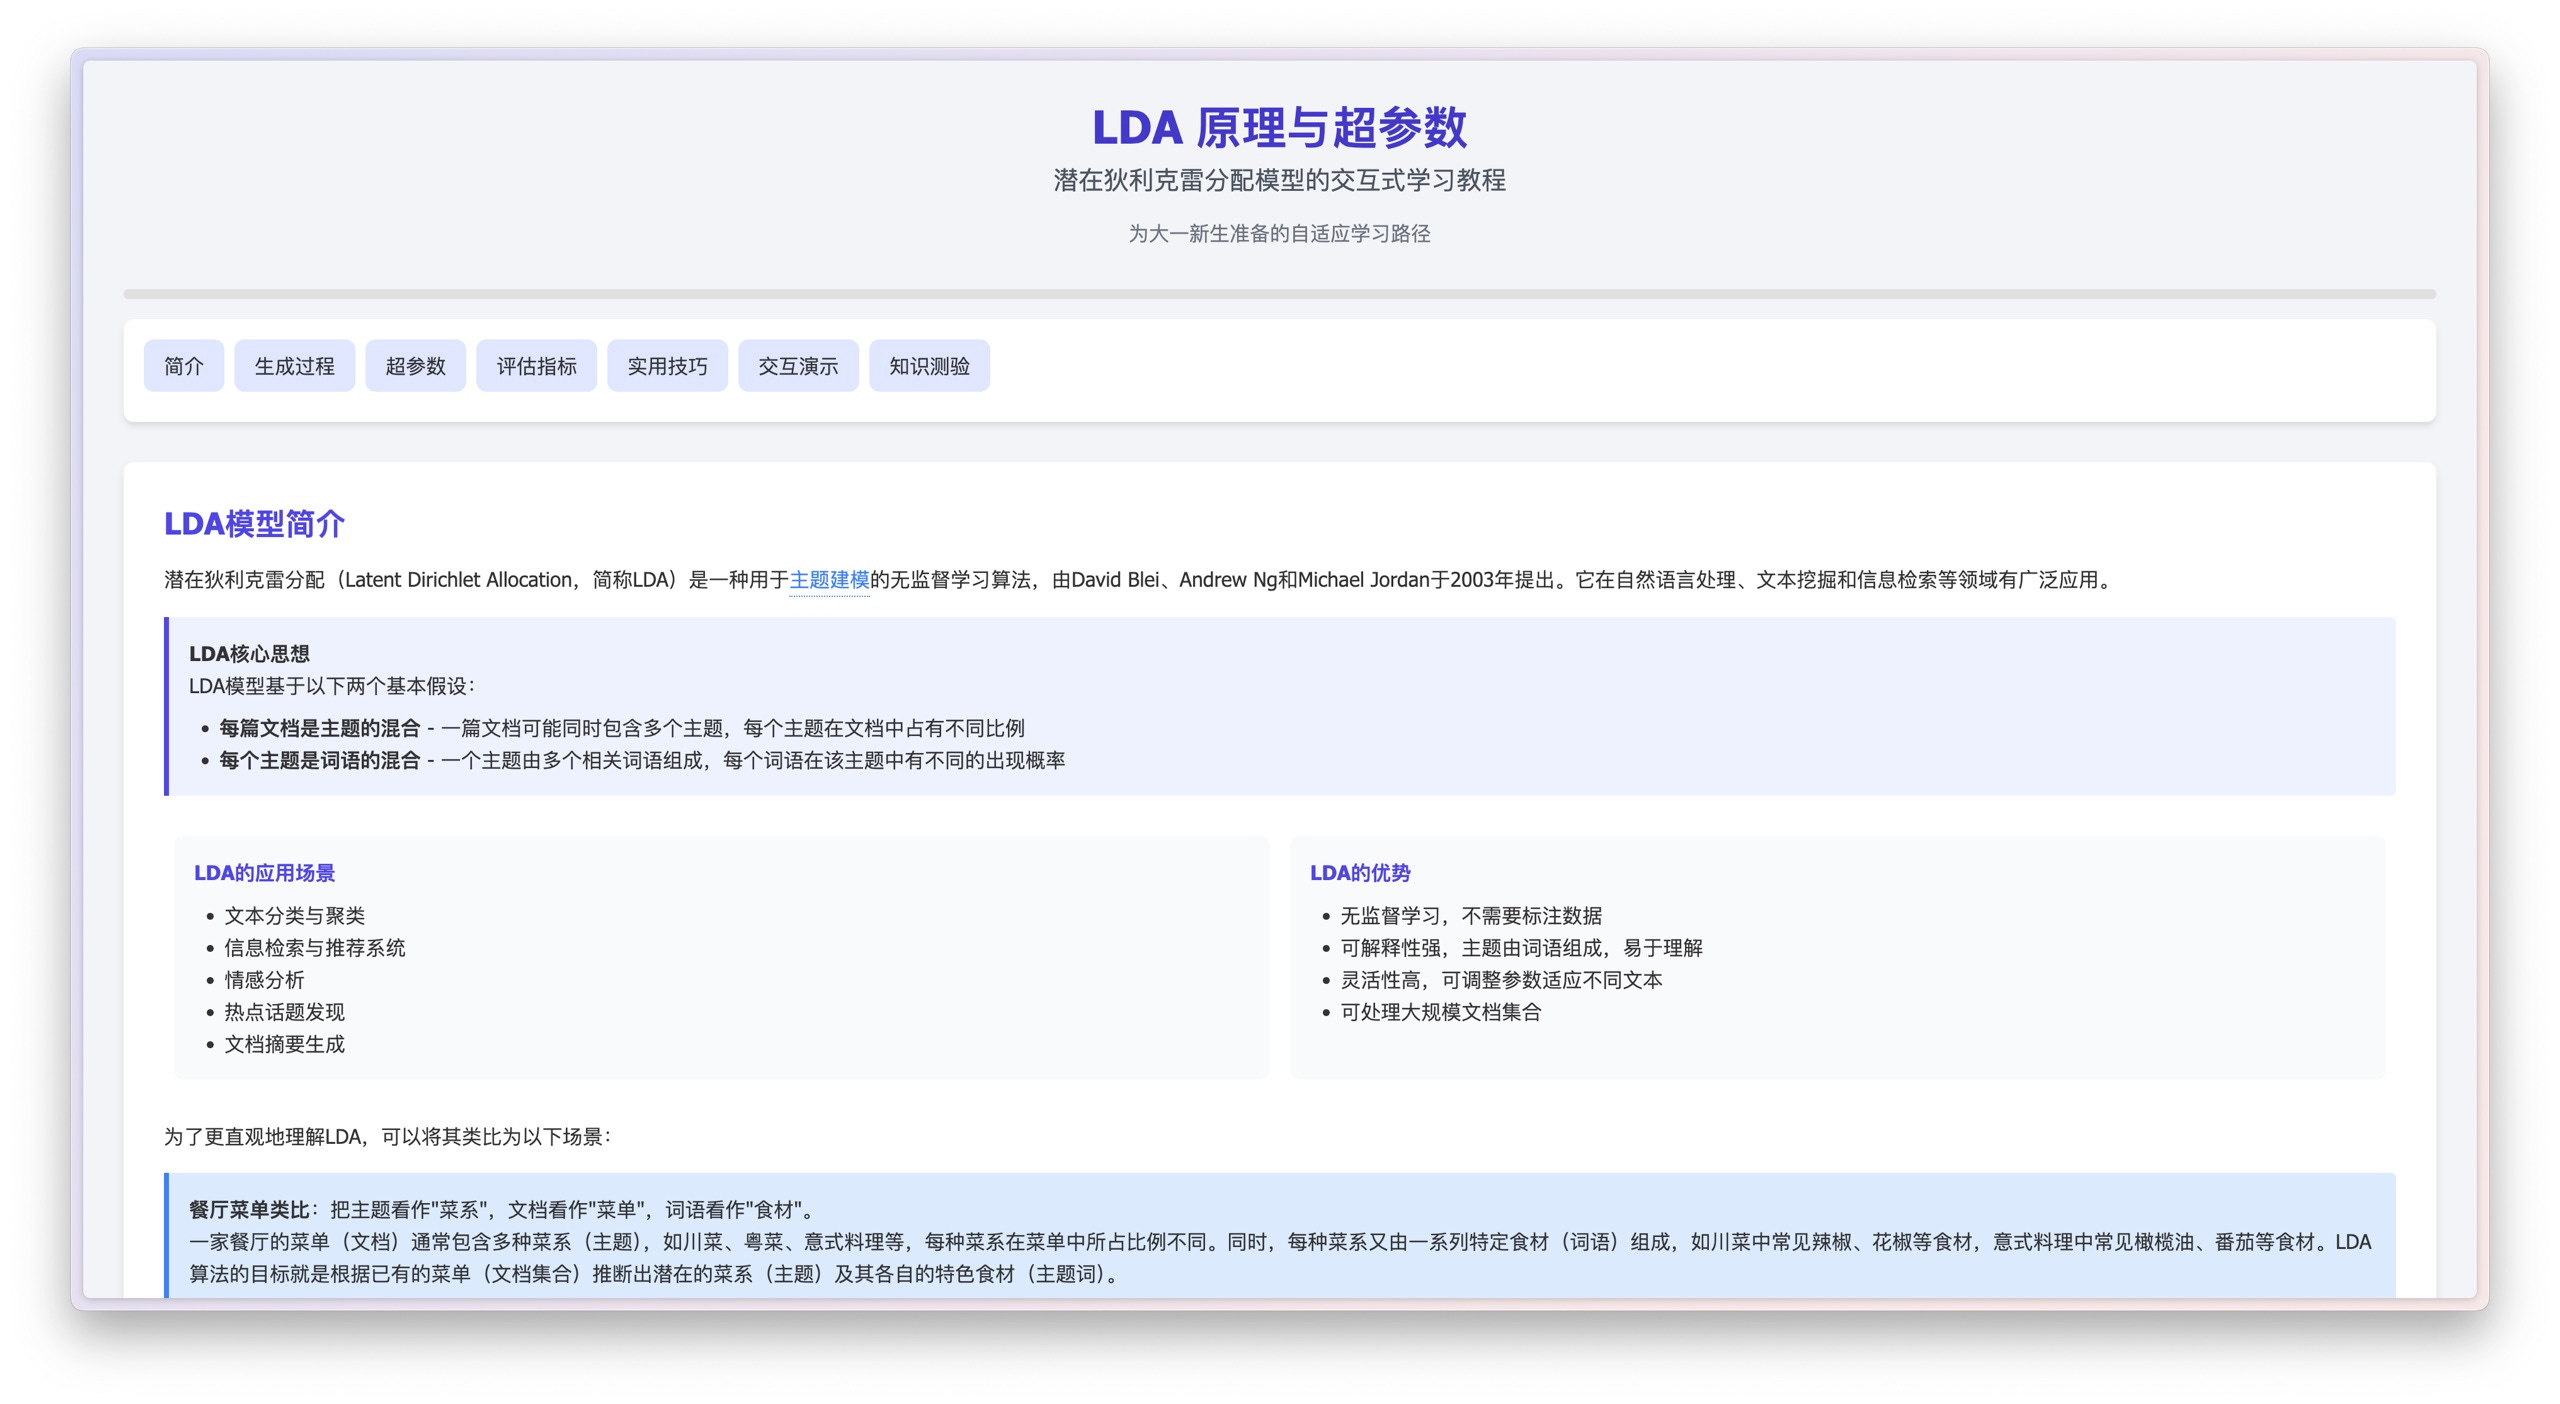The width and height of the screenshot is (2560, 1404).
Task: Click subtitle 为大一新生准备的自适应学习路径
Action: tap(1279, 234)
